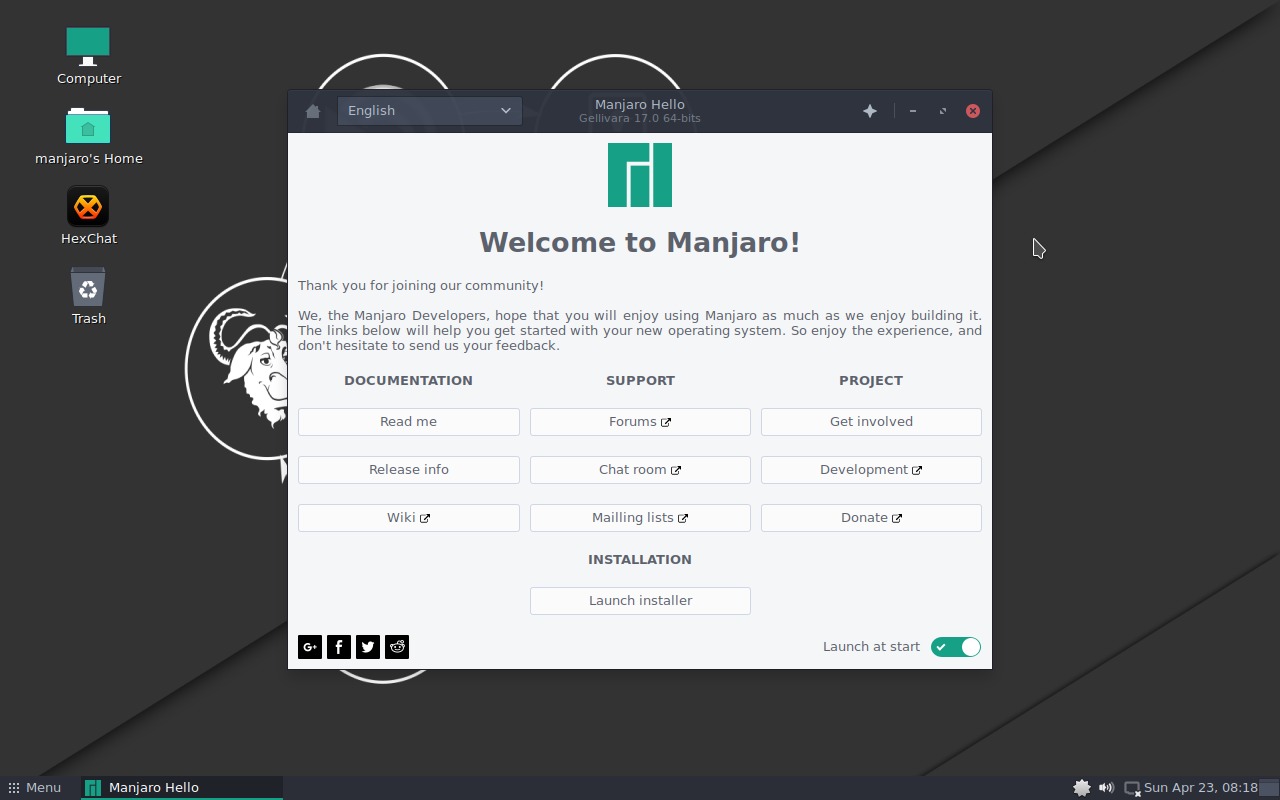Open manjaro's Home folder on the desktop
This screenshot has width=1280, height=800.
coord(88,126)
